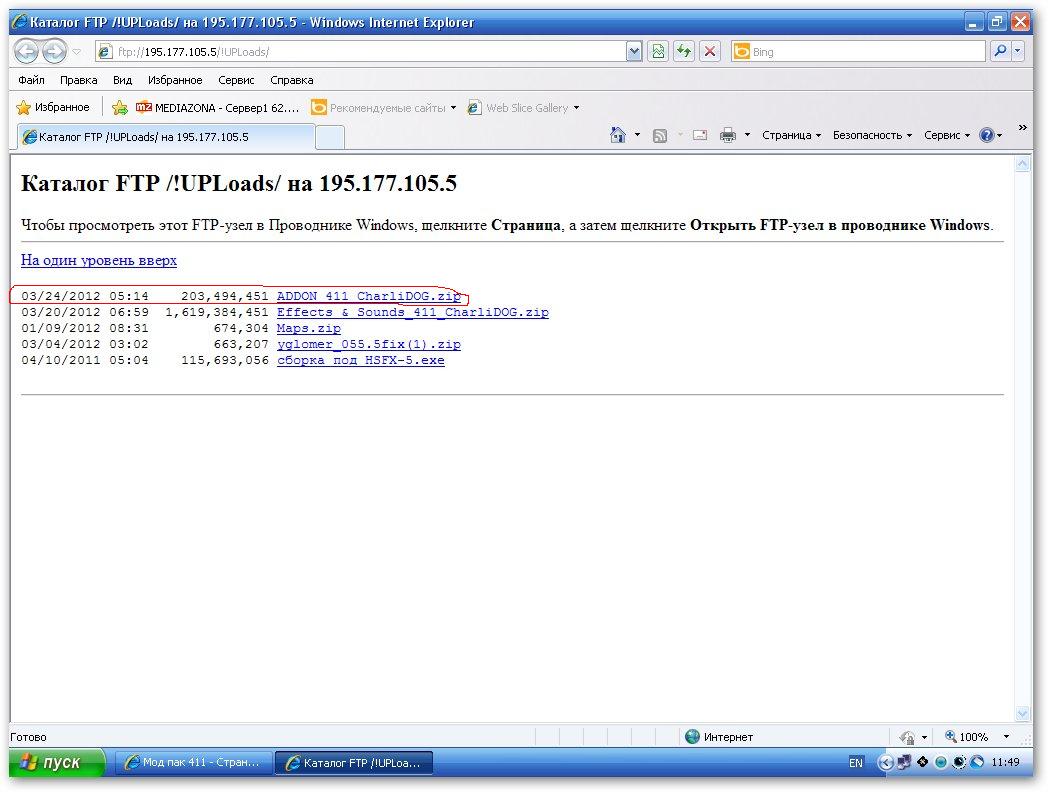Open the MEDIAZONA - Сервер1 favorite link
The width and height of the screenshot is (1048, 792).
click(x=217, y=108)
